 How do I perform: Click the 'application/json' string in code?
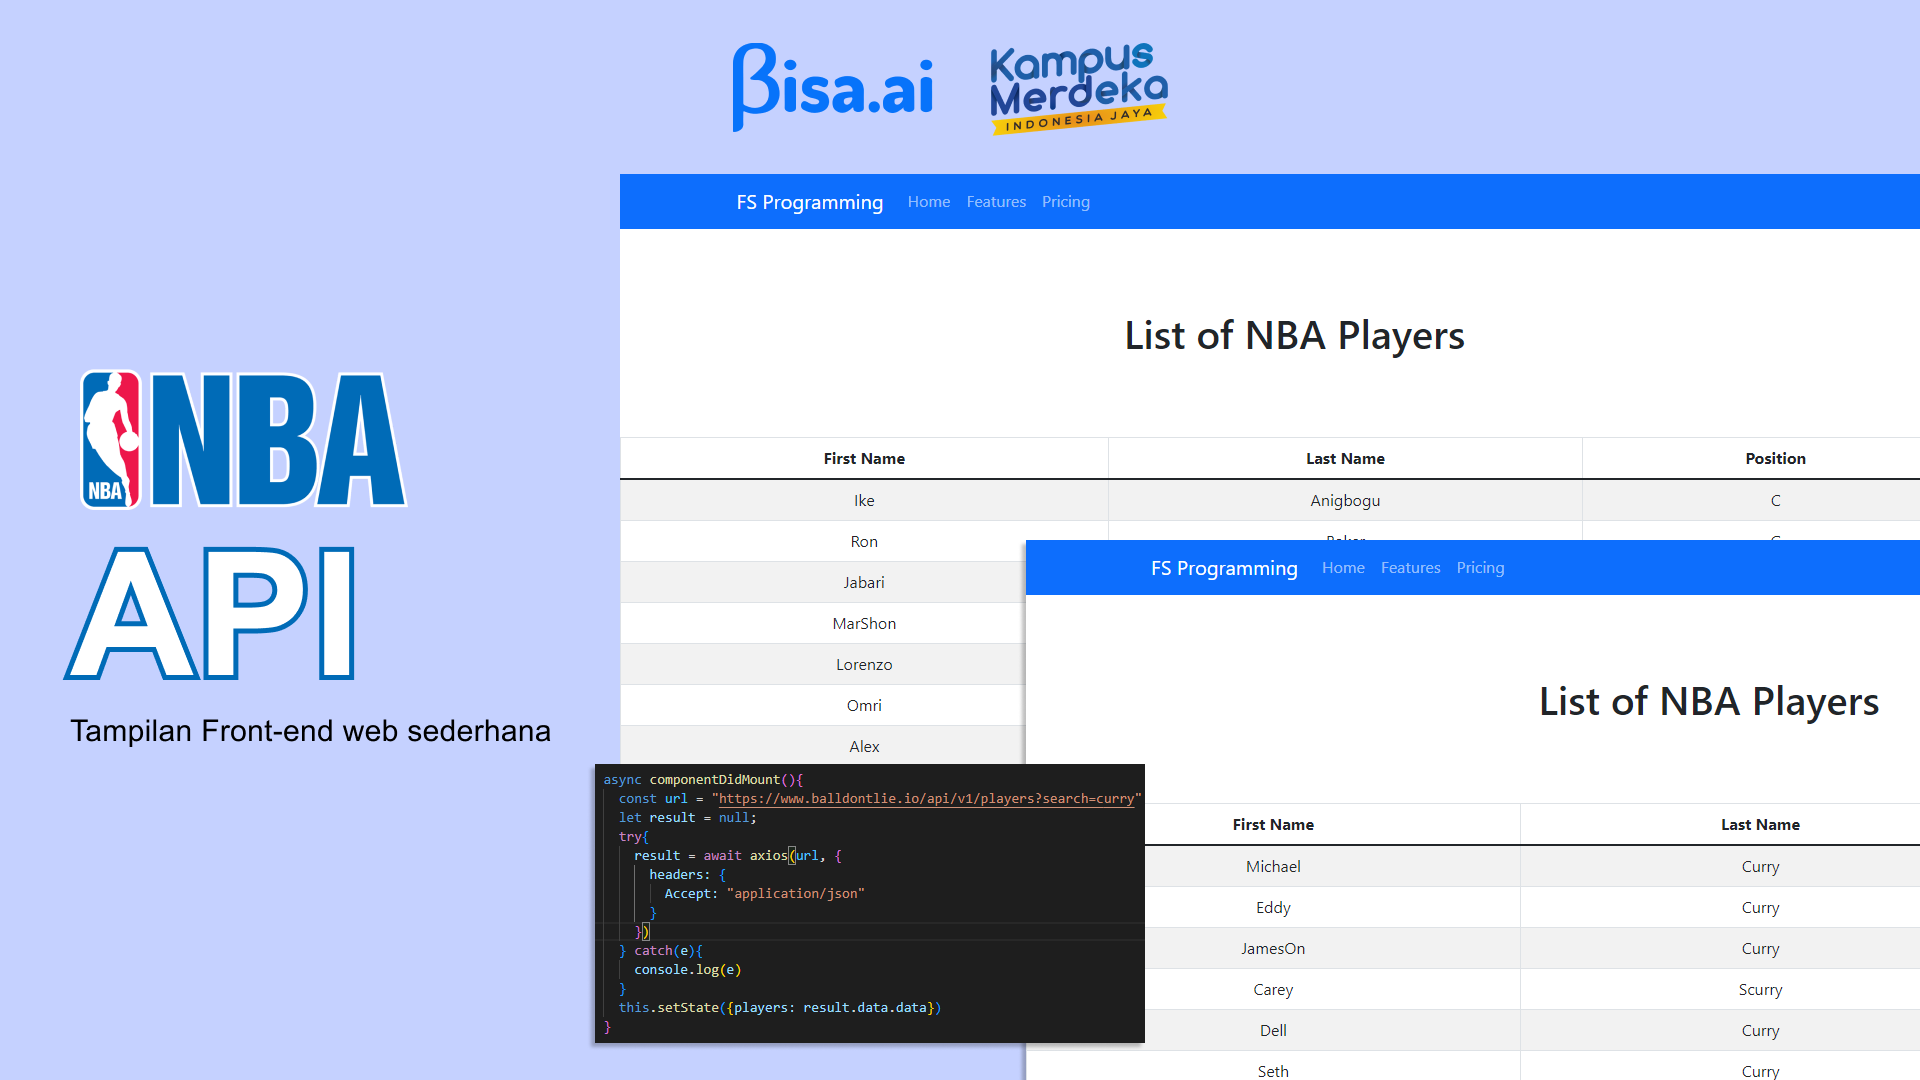click(795, 894)
